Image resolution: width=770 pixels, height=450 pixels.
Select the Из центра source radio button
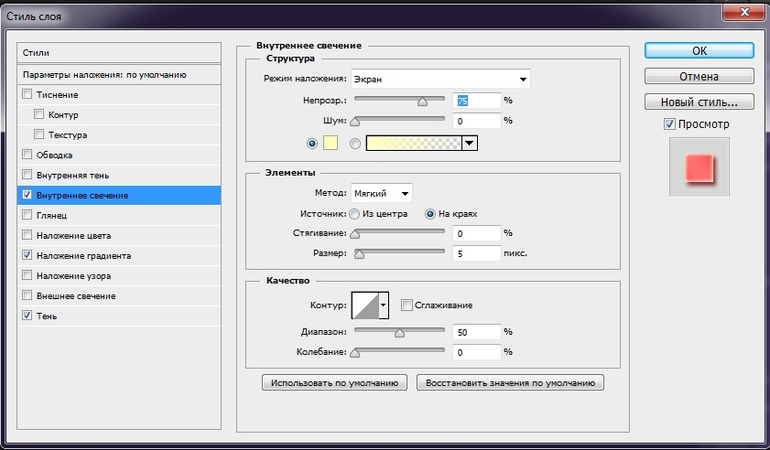(x=355, y=213)
